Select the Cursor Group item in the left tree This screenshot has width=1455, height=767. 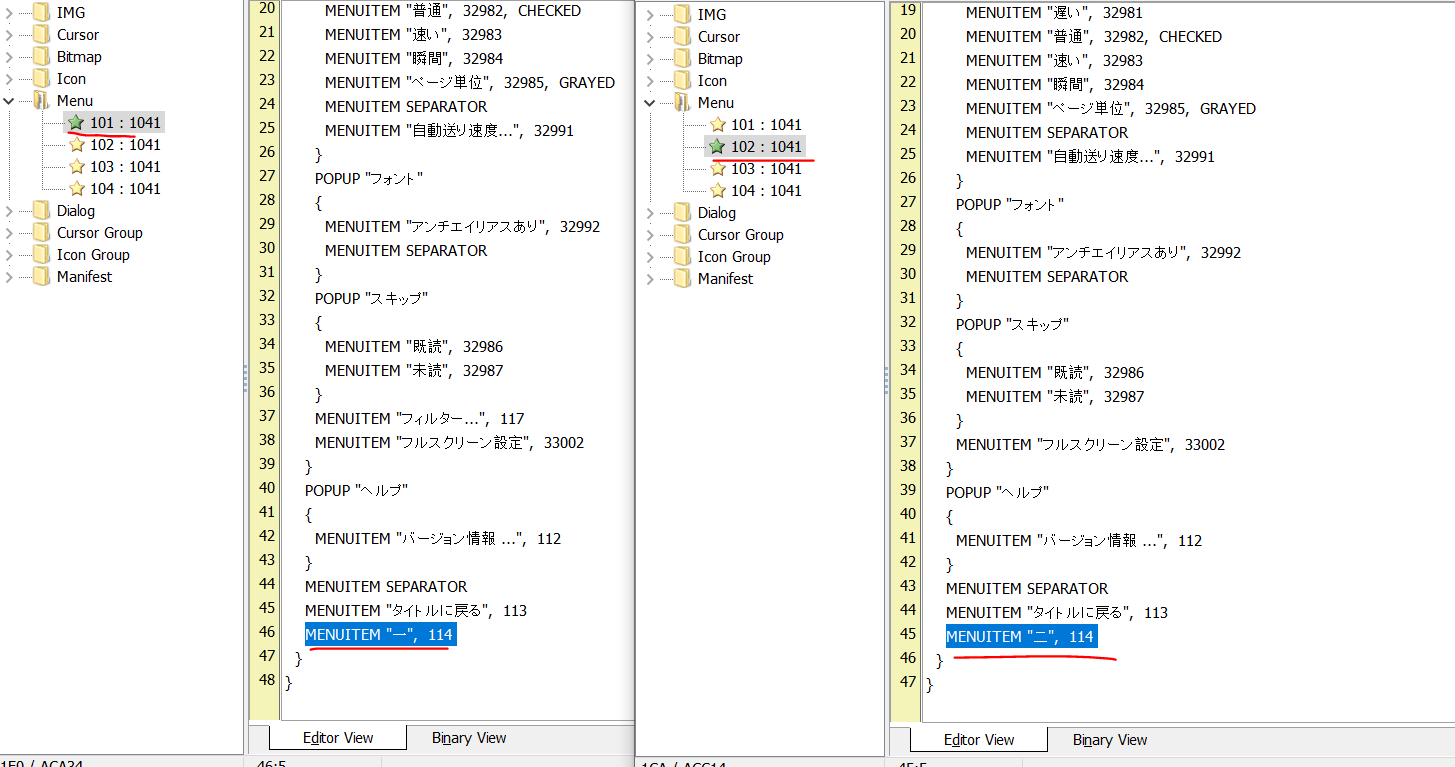(x=99, y=233)
